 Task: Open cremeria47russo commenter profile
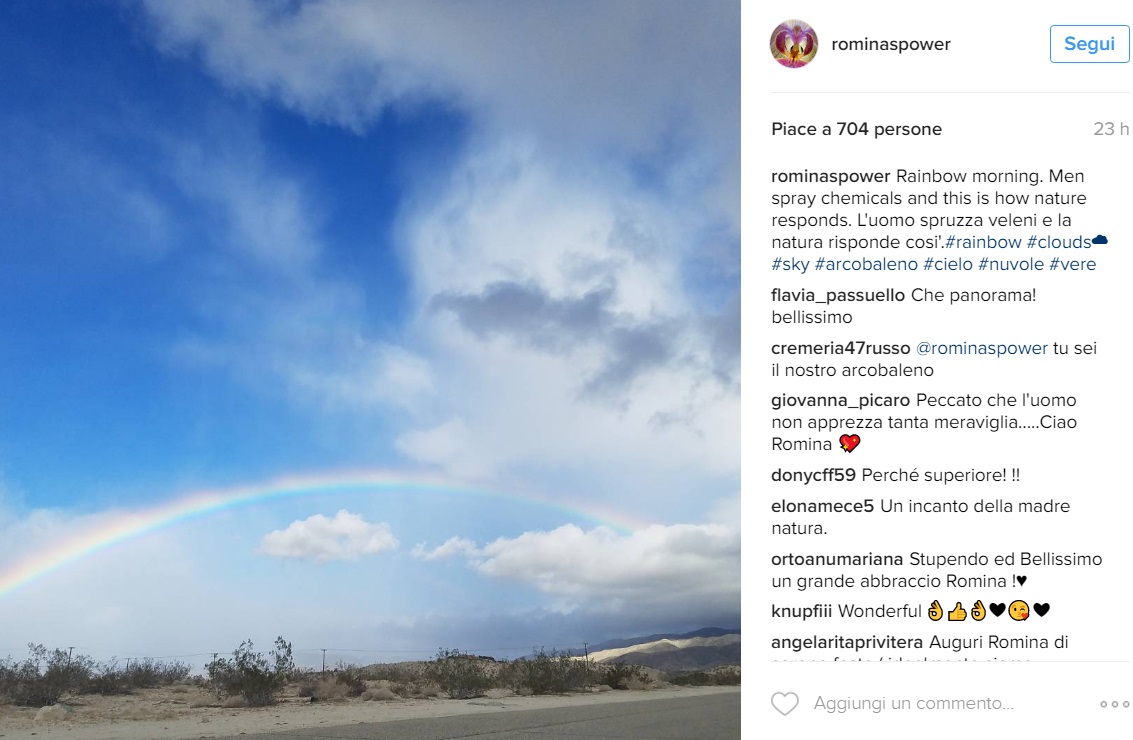click(x=840, y=348)
